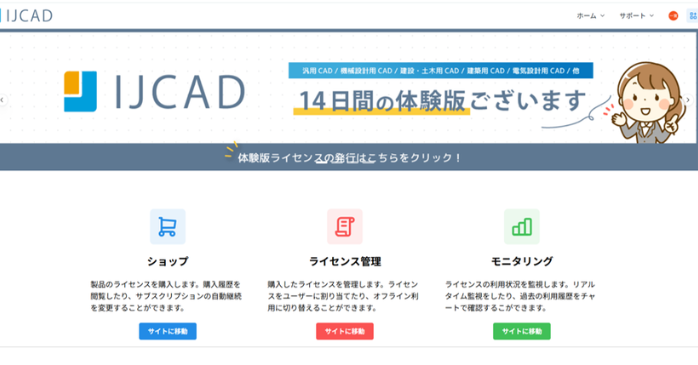
Task: Expand the サポート dropdown menu
Action: coord(637,16)
